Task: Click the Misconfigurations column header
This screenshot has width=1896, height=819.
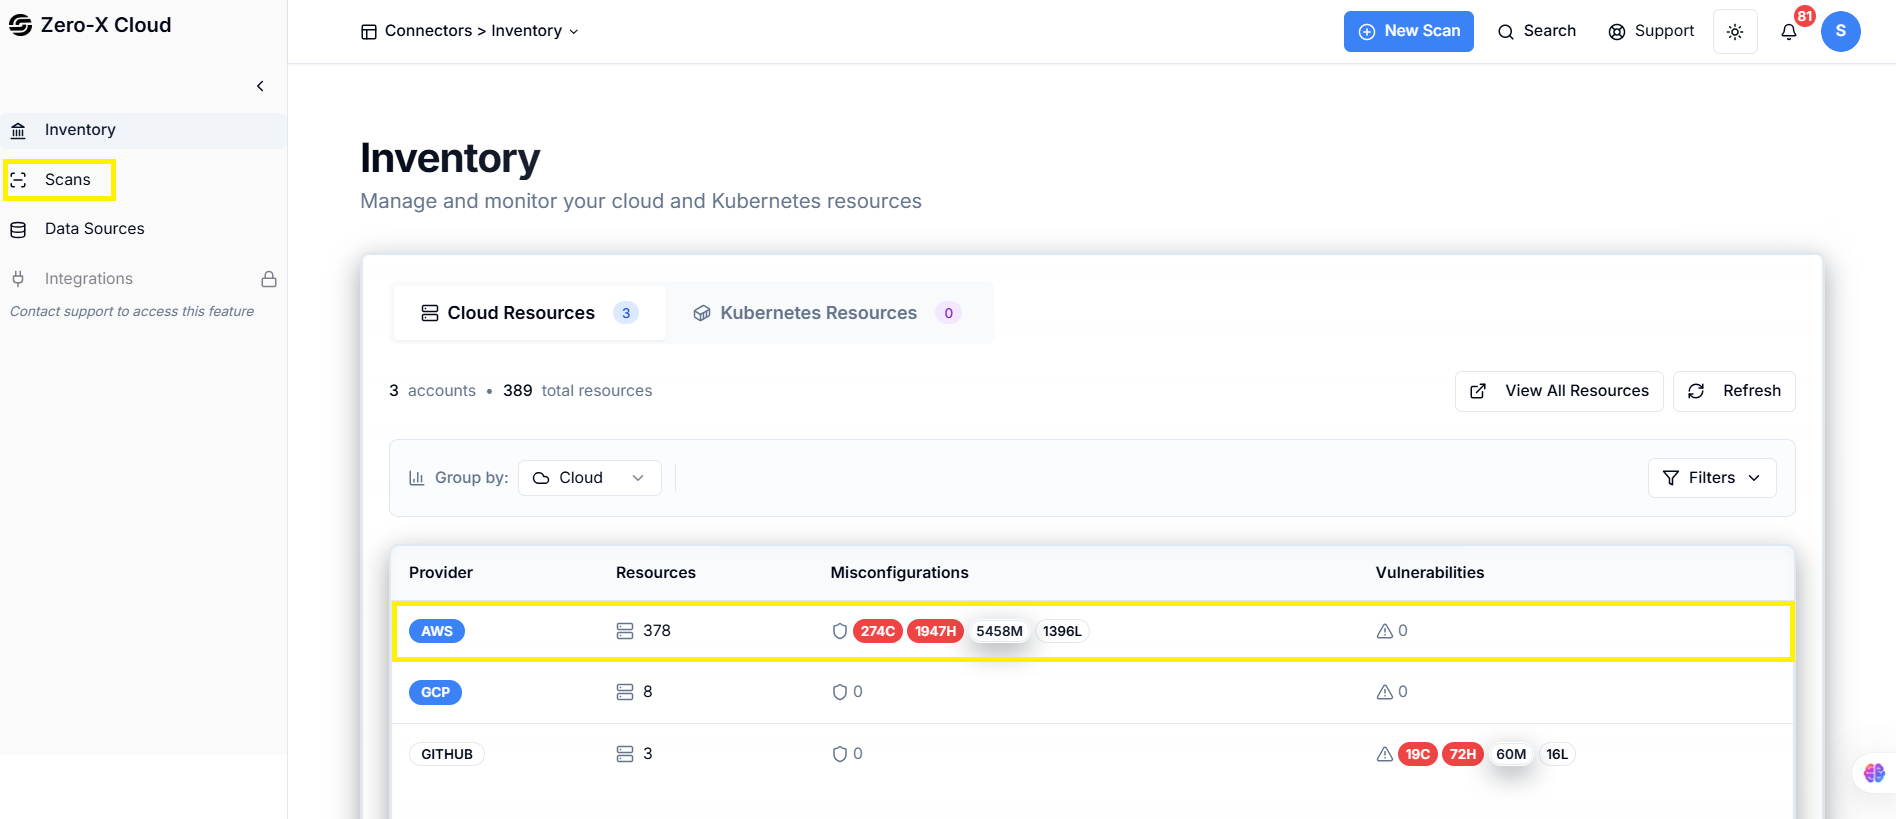Action: (900, 573)
